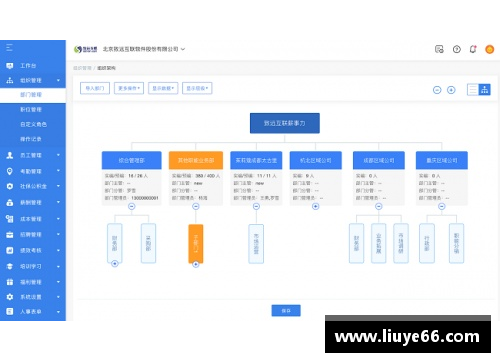The height and width of the screenshot is (362, 500).
Task: Collapse children under 成都区域公司 node
Action: 379,207
